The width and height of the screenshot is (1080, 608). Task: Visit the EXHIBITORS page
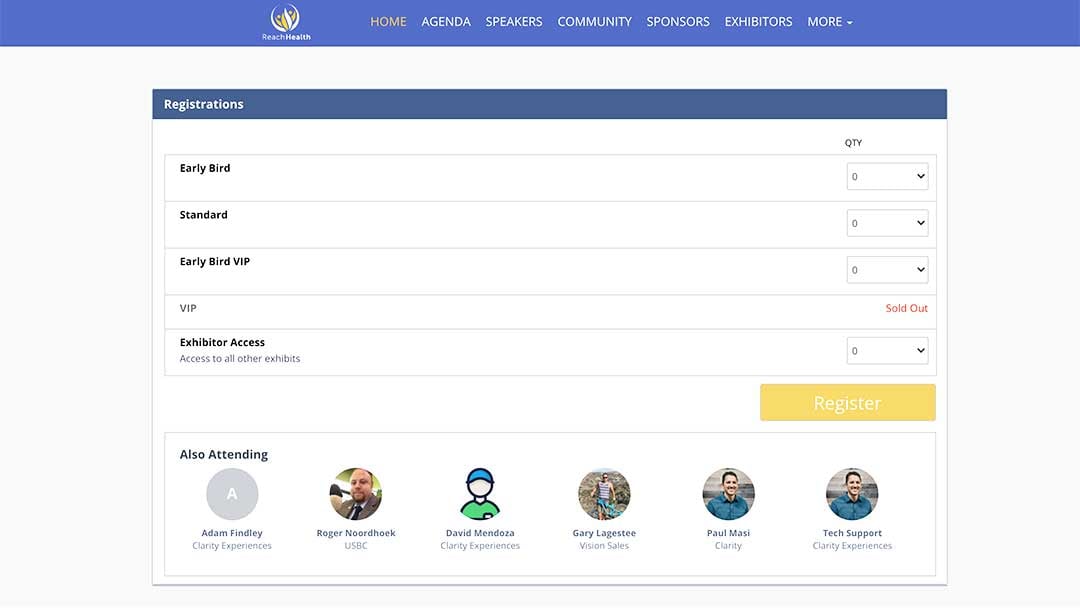[x=758, y=21]
